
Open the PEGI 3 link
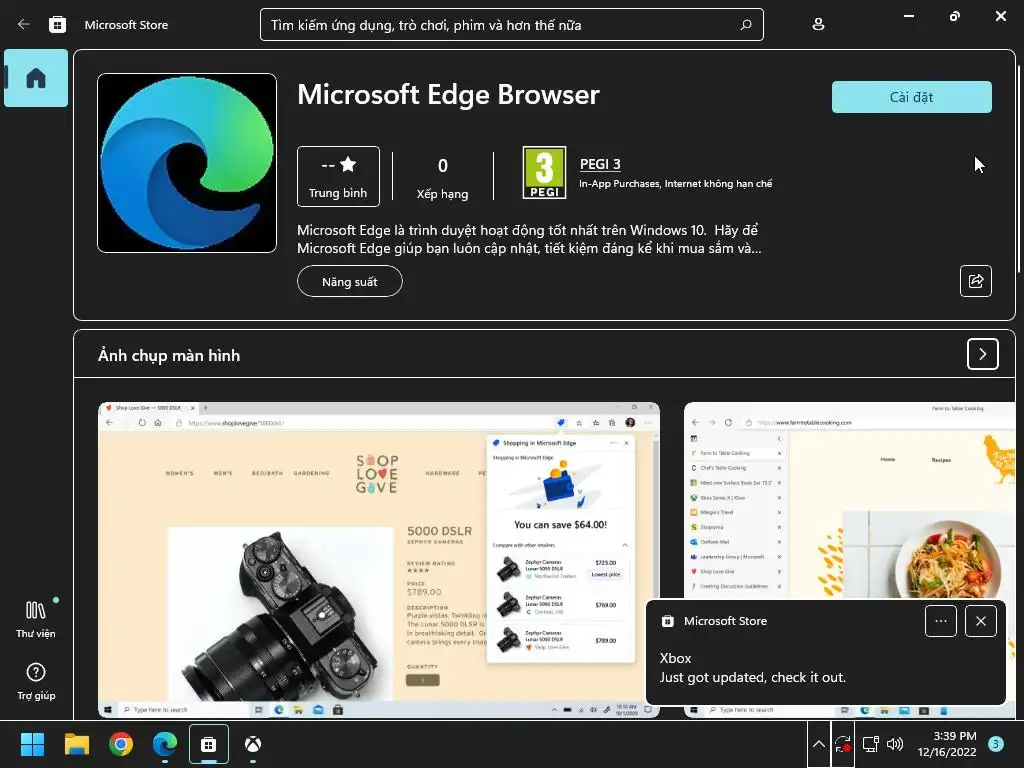coord(600,165)
